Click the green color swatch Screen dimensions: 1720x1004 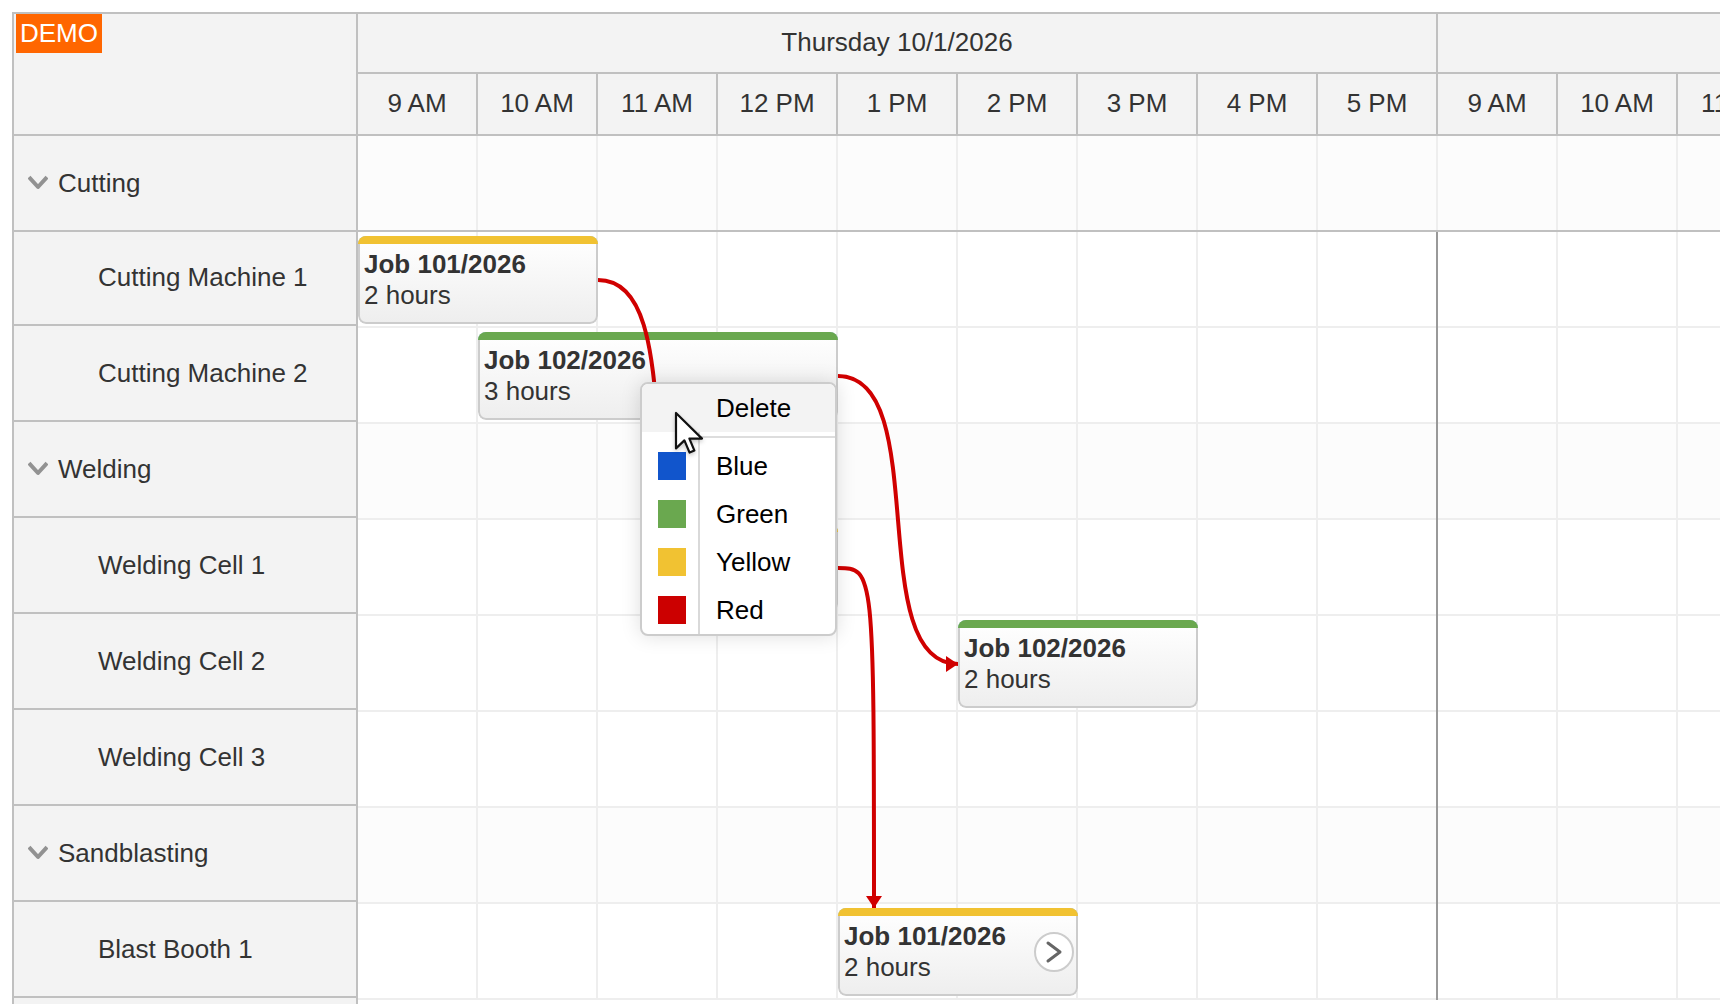point(672,514)
